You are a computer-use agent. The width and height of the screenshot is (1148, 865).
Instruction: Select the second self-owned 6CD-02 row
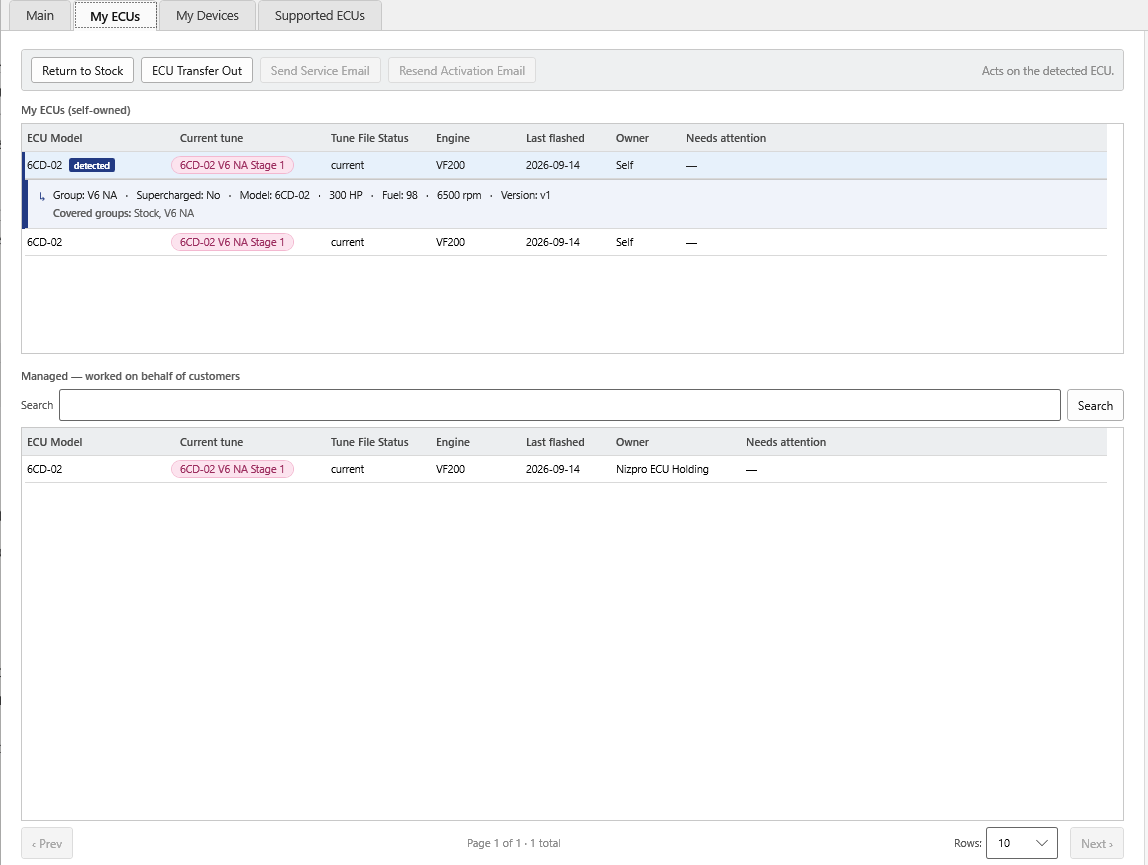point(565,242)
